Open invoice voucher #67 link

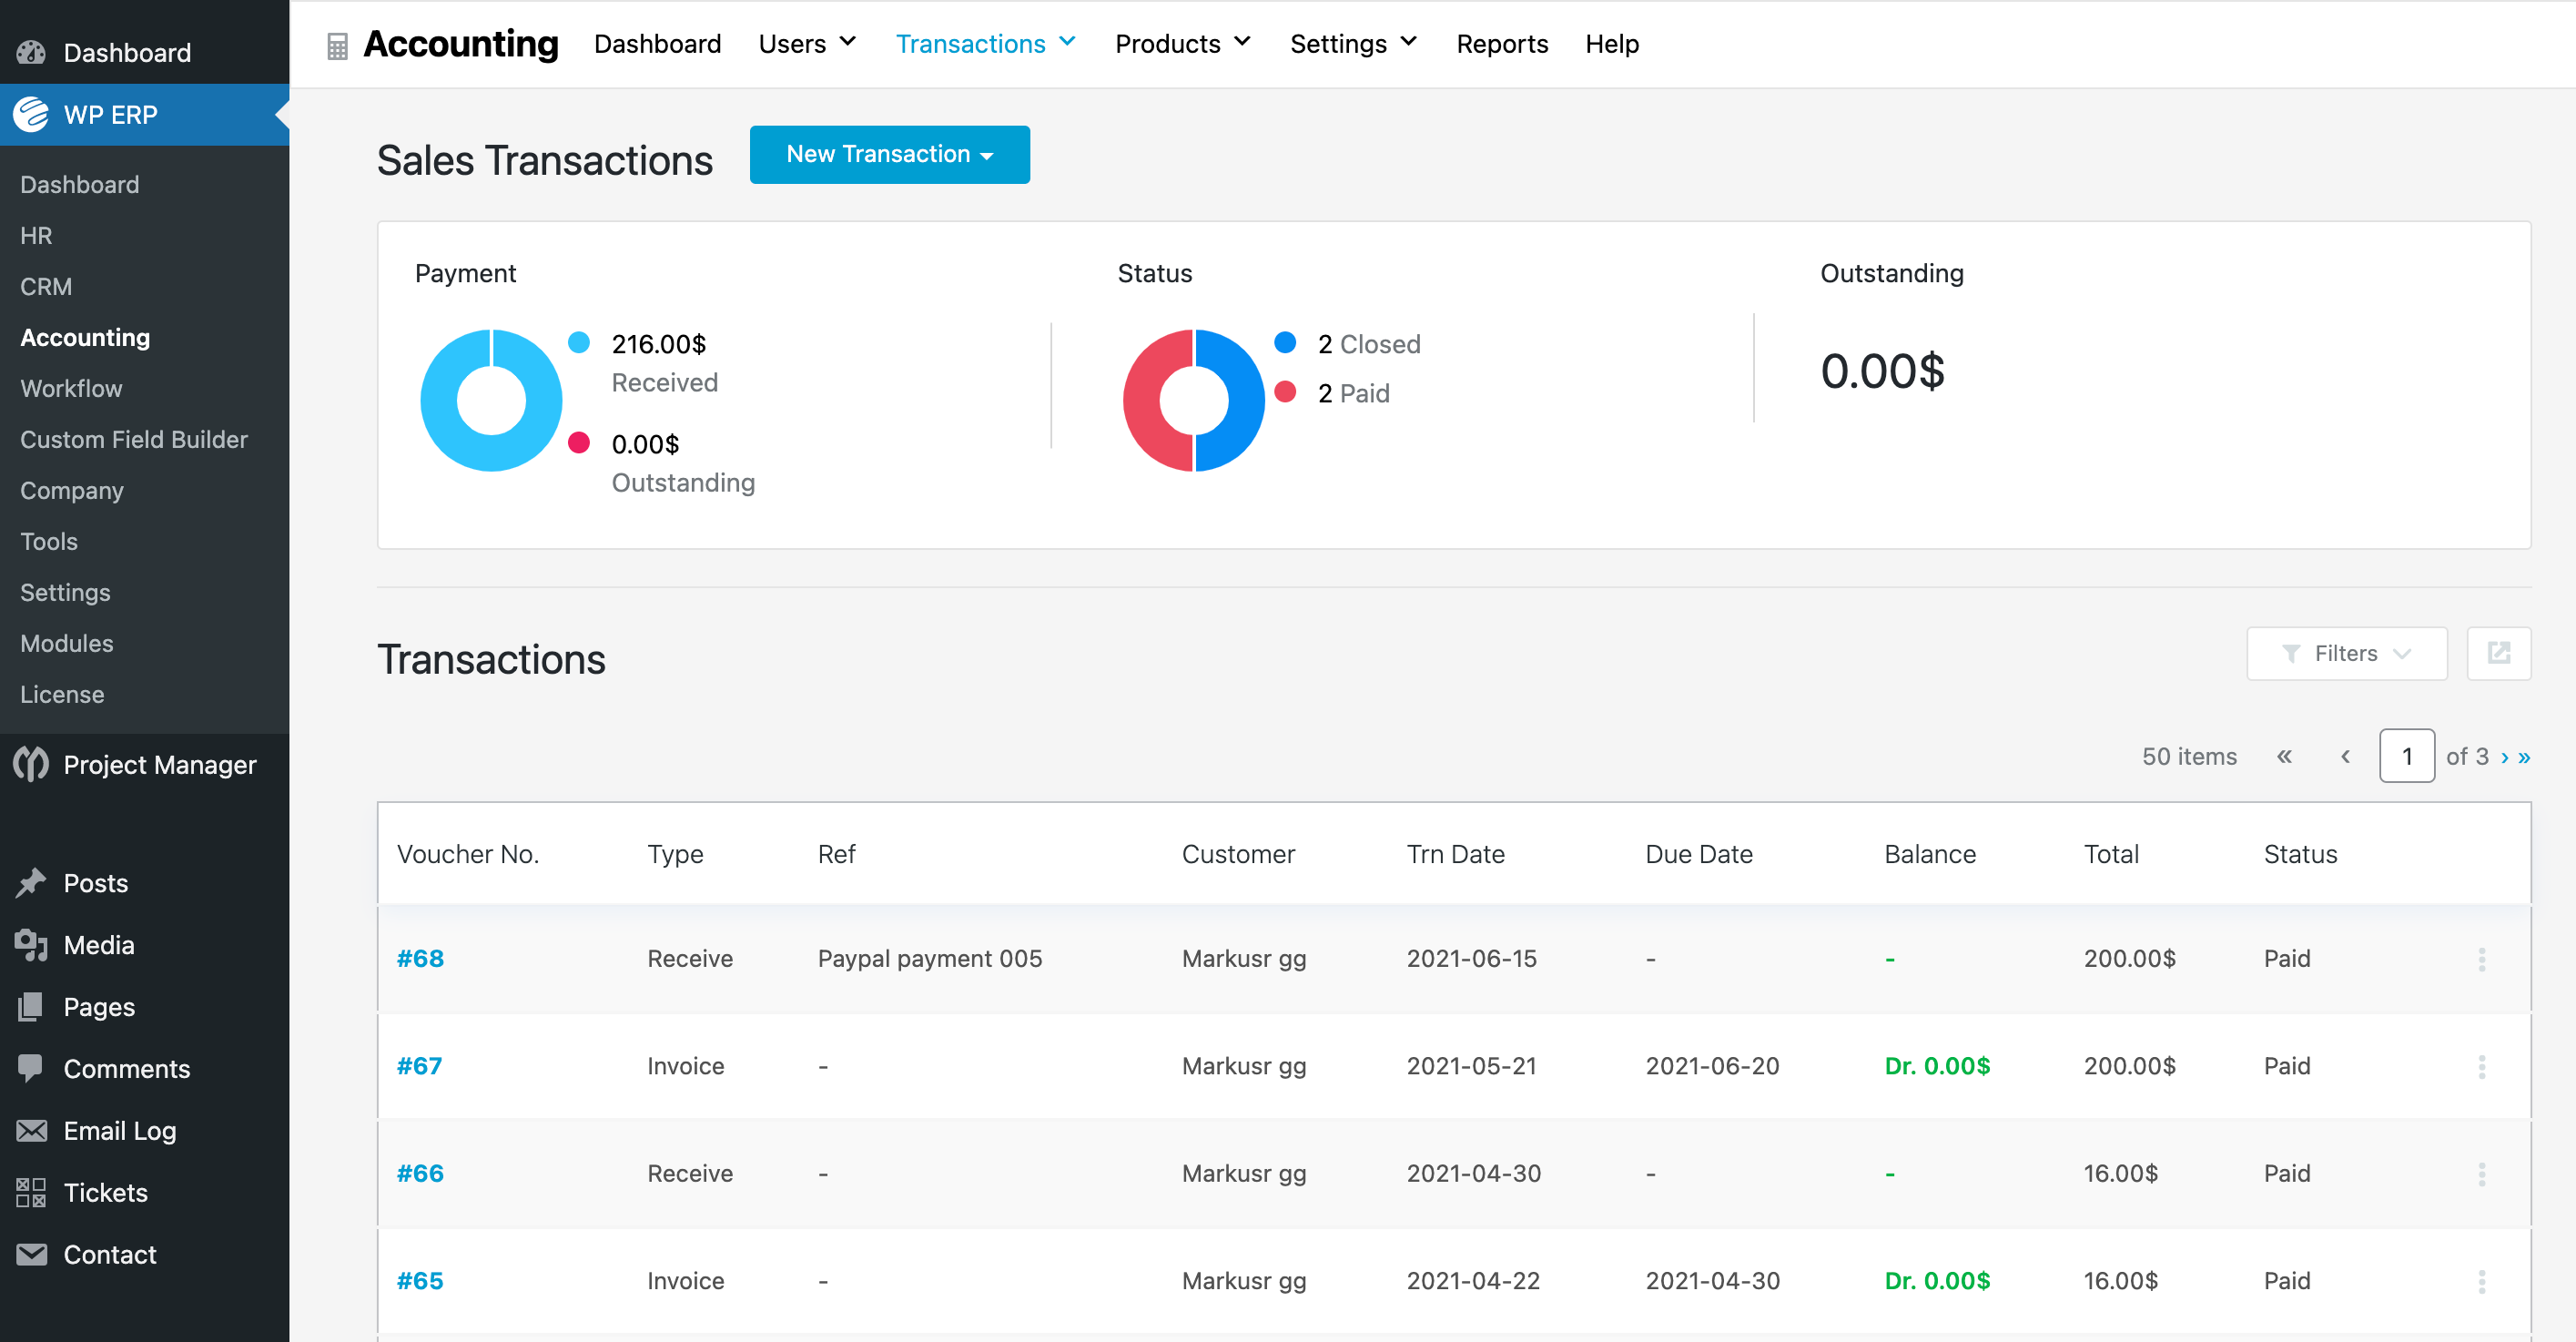[420, 1065]
